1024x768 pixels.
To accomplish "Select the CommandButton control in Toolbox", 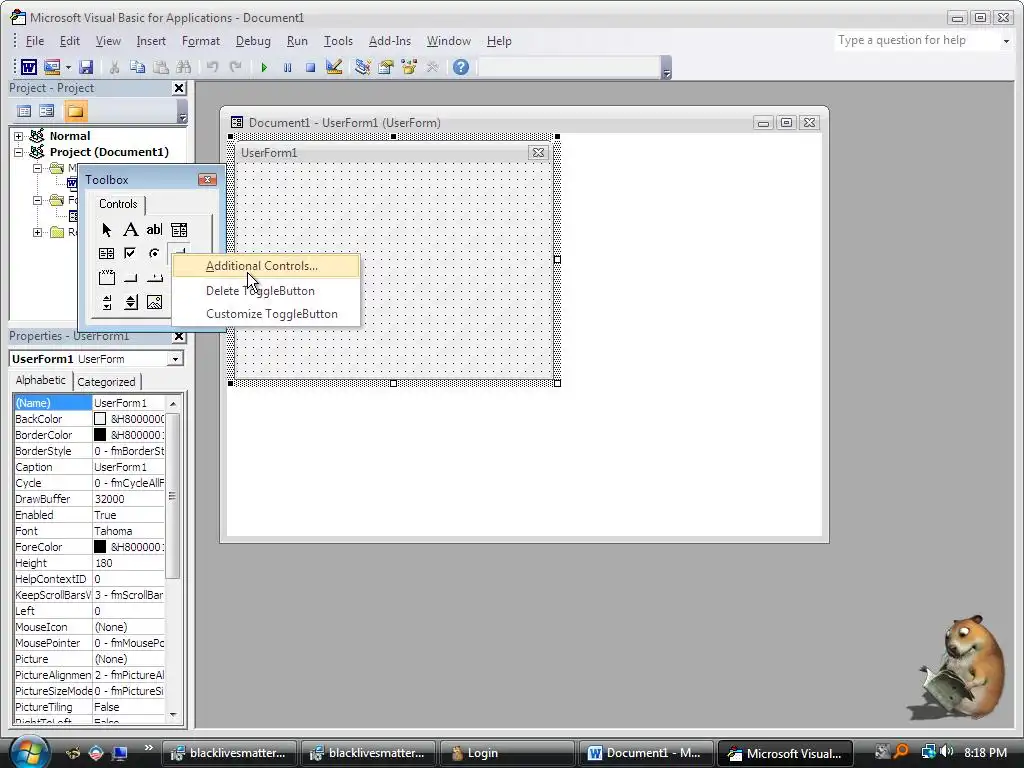I will coord(131,278).
